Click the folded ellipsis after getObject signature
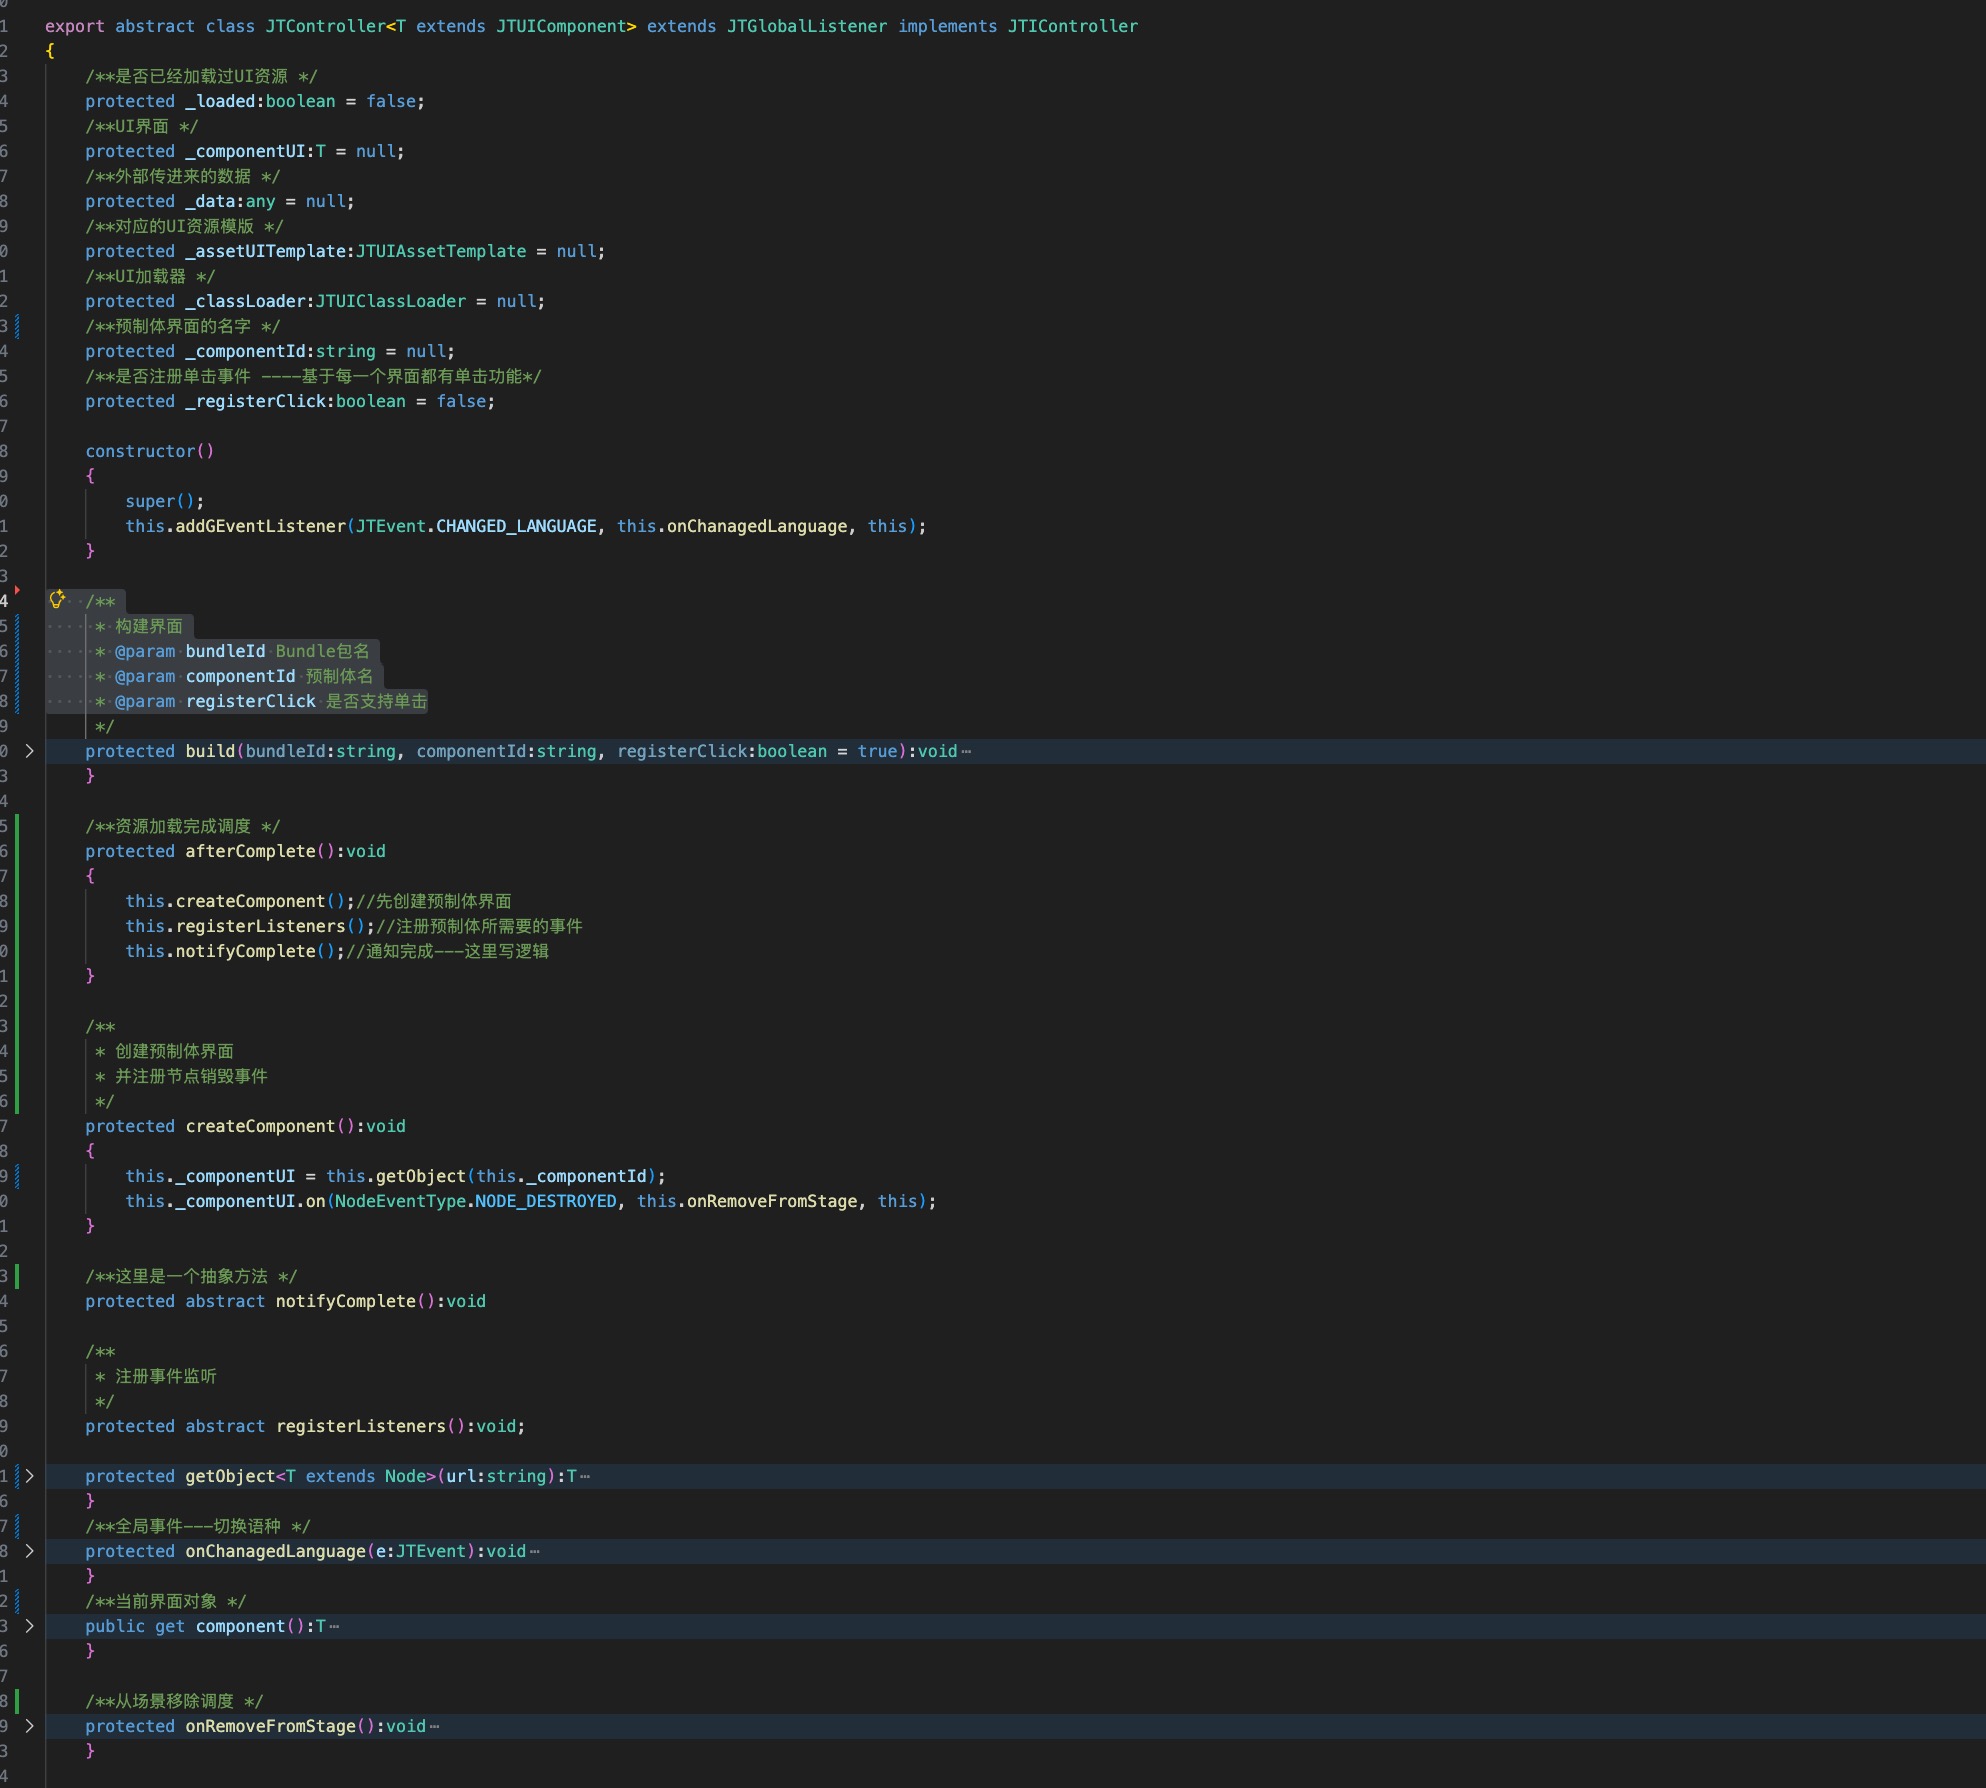The height and width of the screenshot is (1788, 1986). (x=585, y=1477)
